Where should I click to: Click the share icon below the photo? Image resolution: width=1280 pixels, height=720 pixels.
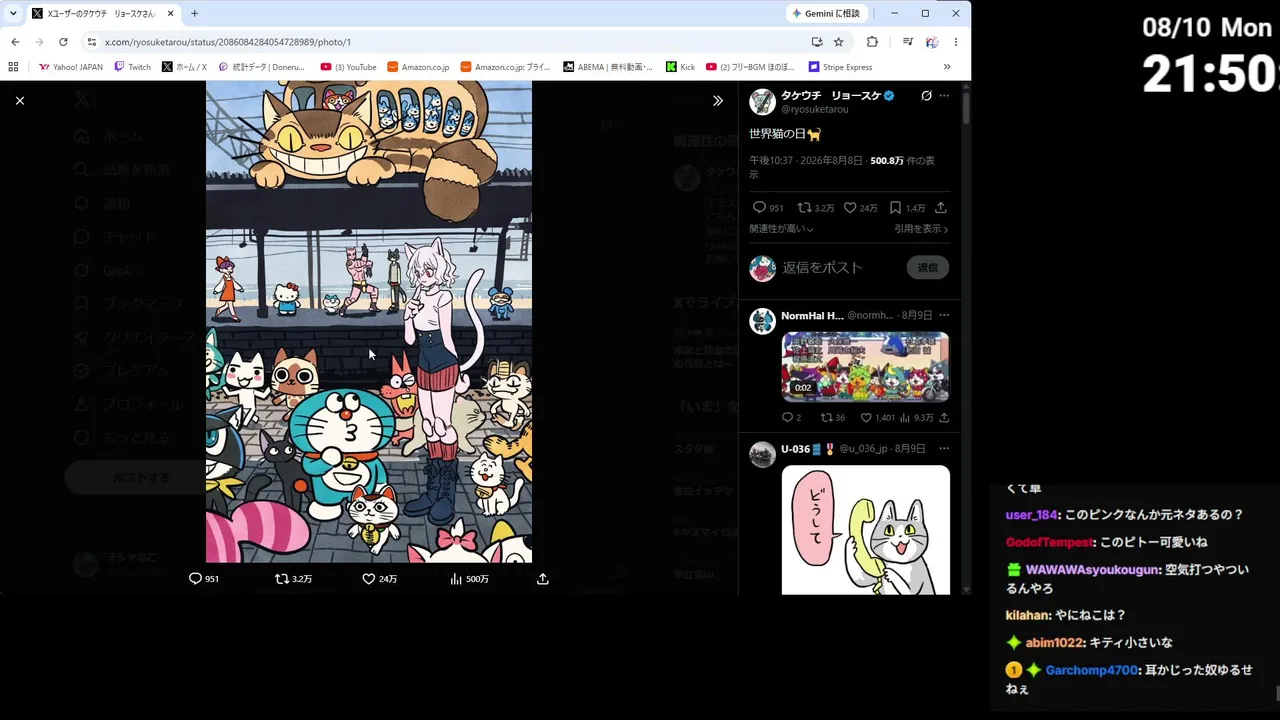(543, 579)
